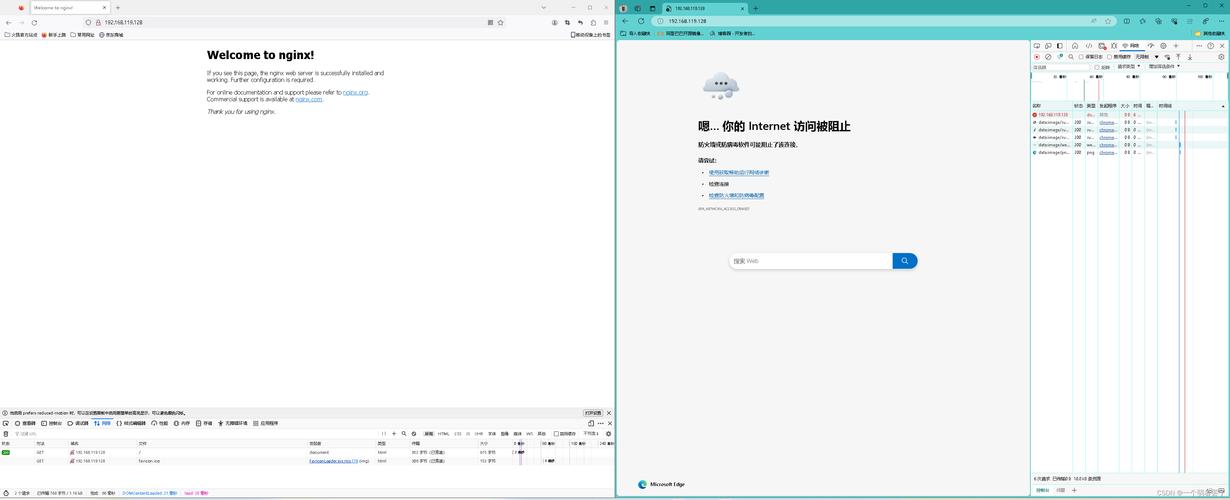Viewport: 1230px width, 500px height.
Task: Switch to the Network tab in Firefox DevTools
Action: coord(103,423)
